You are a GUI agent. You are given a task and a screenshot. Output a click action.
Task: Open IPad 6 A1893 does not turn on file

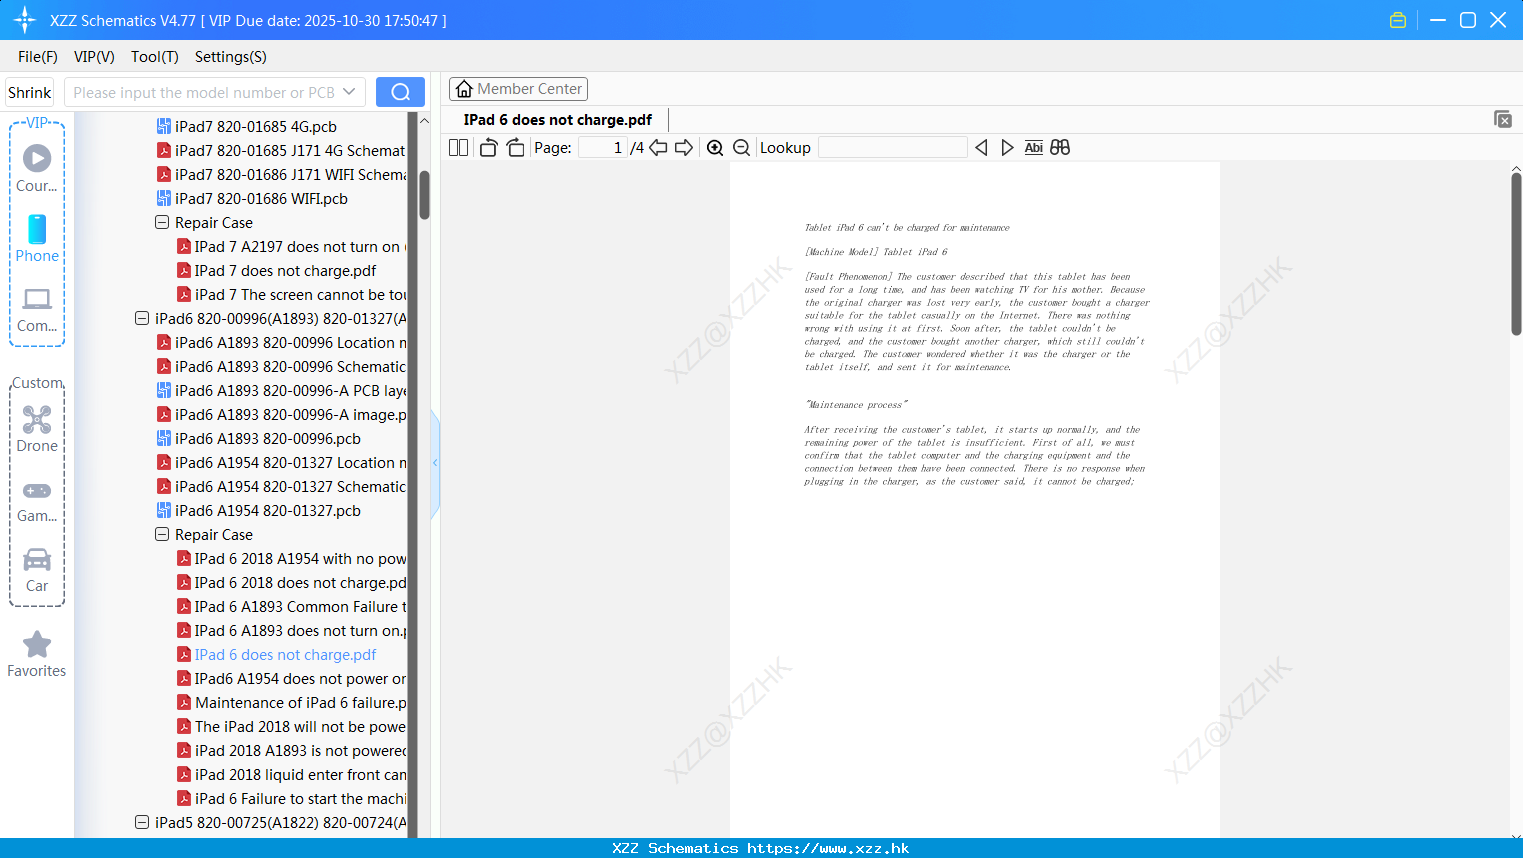(291, 631)
